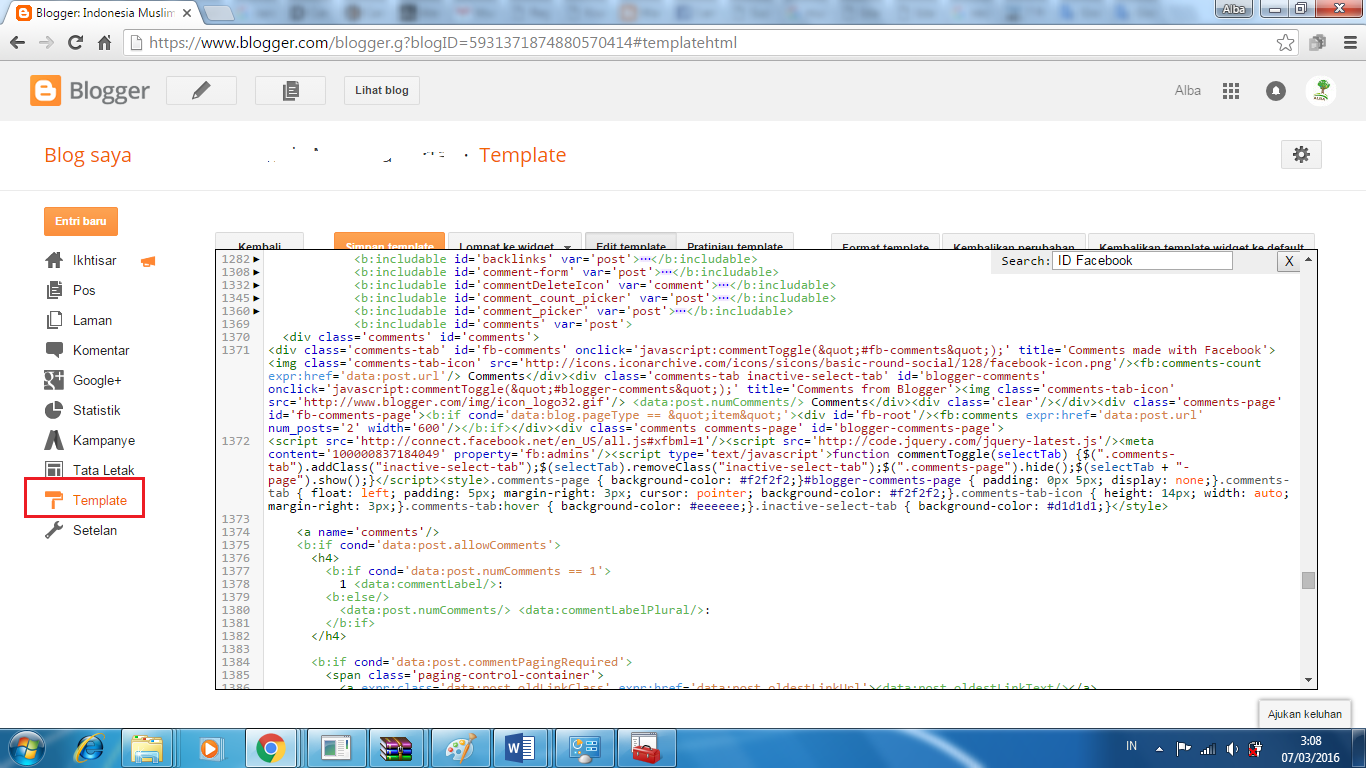The height and width of the screenshot is (768, 1366).
Task: Open the post list icon button
Action: [290, 90]
